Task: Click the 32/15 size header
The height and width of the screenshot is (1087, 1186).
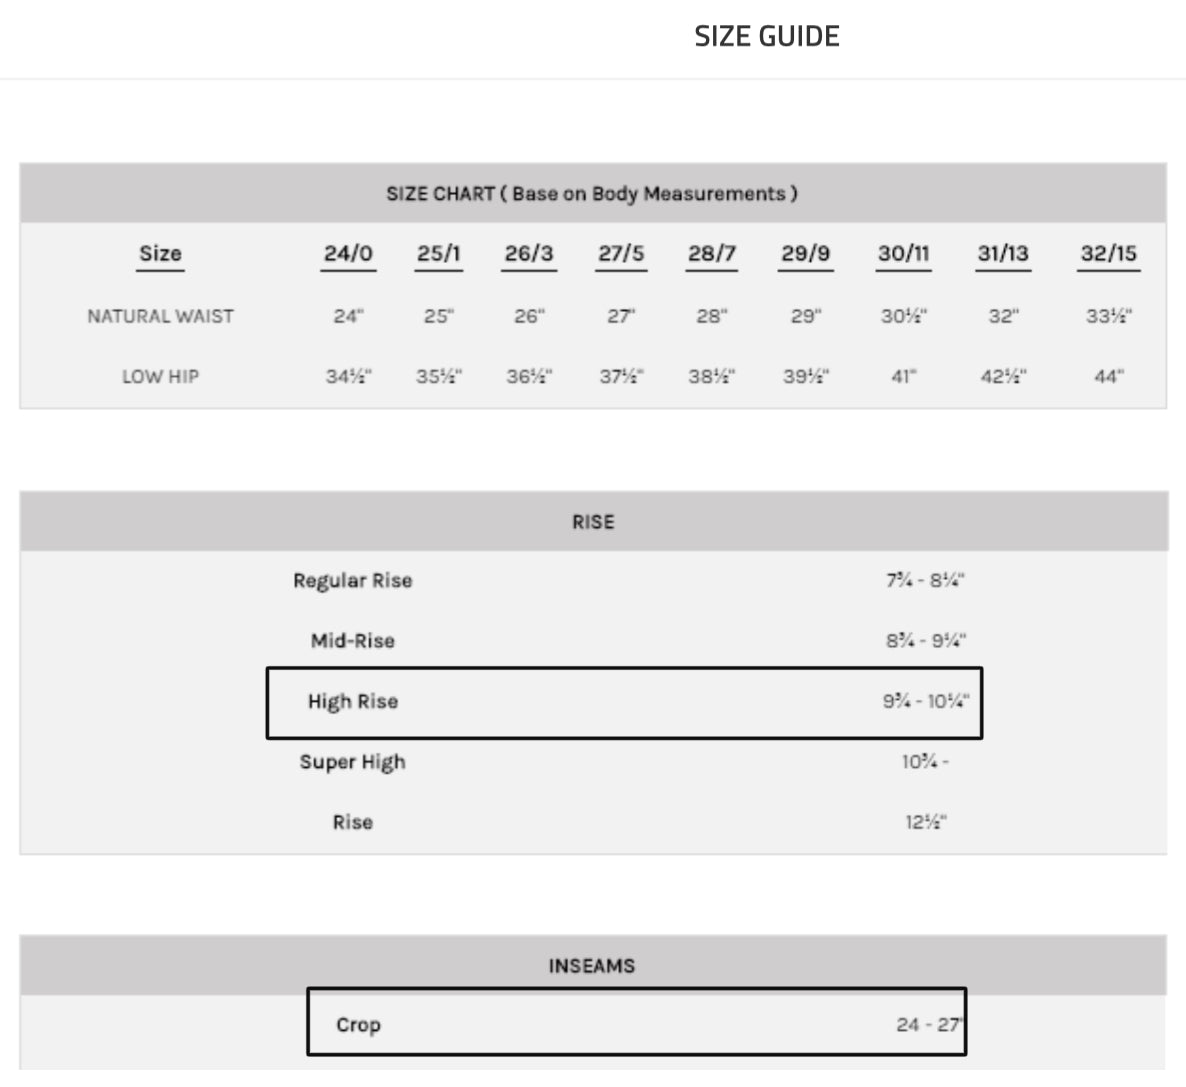Action: tap(1108, 253)
